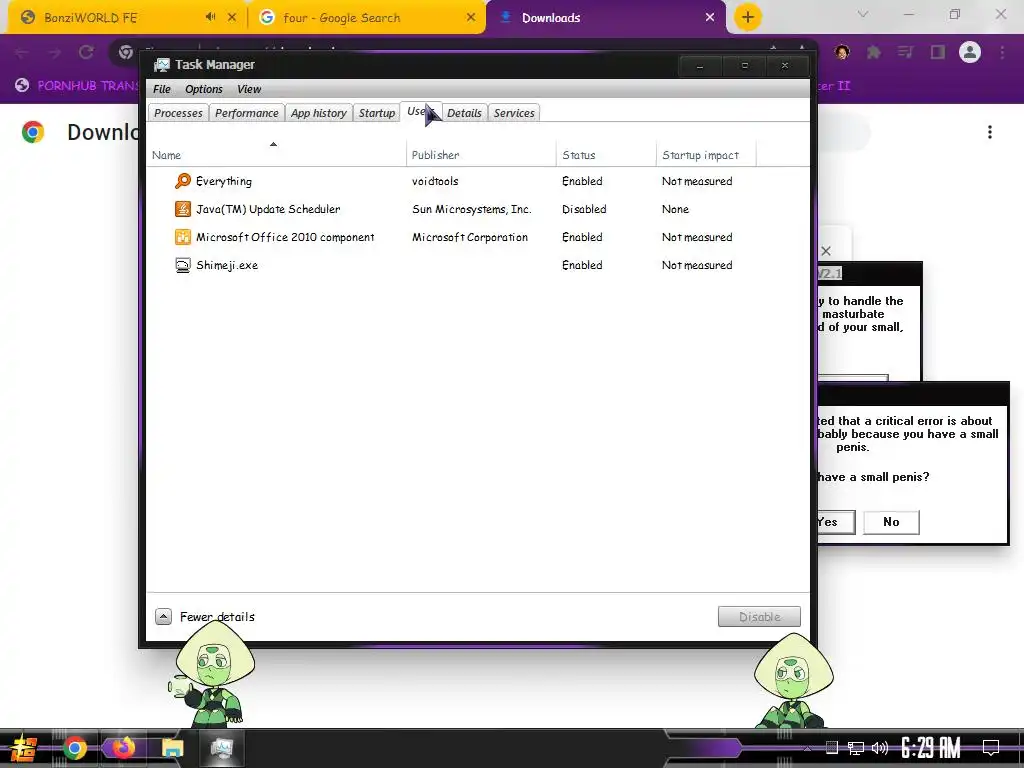Open the notification center icon
This screenshot has height=768, width=1024.
[991, 748]
